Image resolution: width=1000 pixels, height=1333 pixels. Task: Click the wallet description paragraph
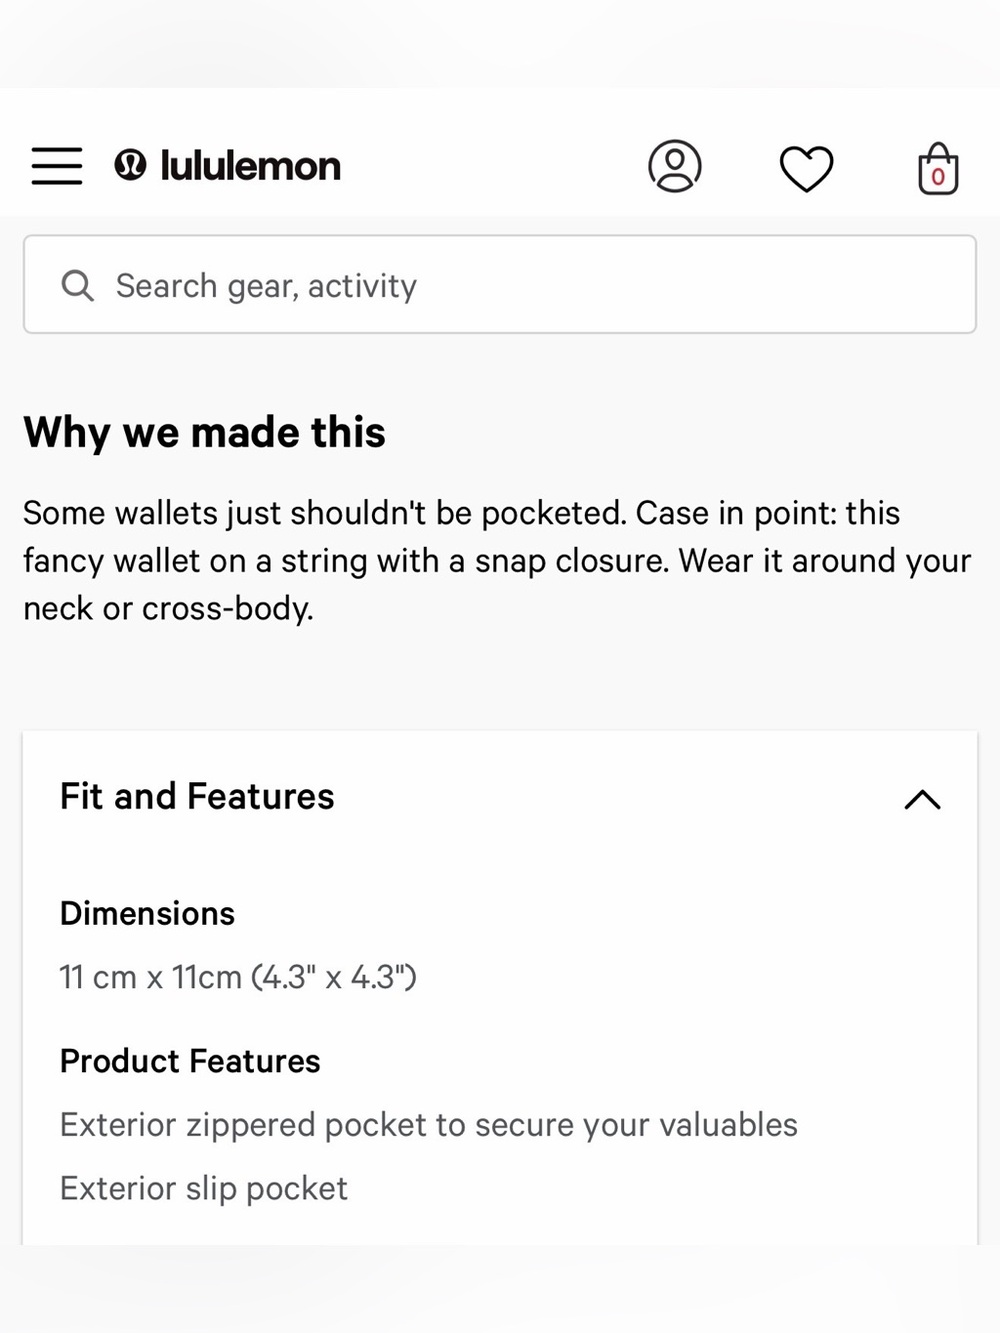497,560
